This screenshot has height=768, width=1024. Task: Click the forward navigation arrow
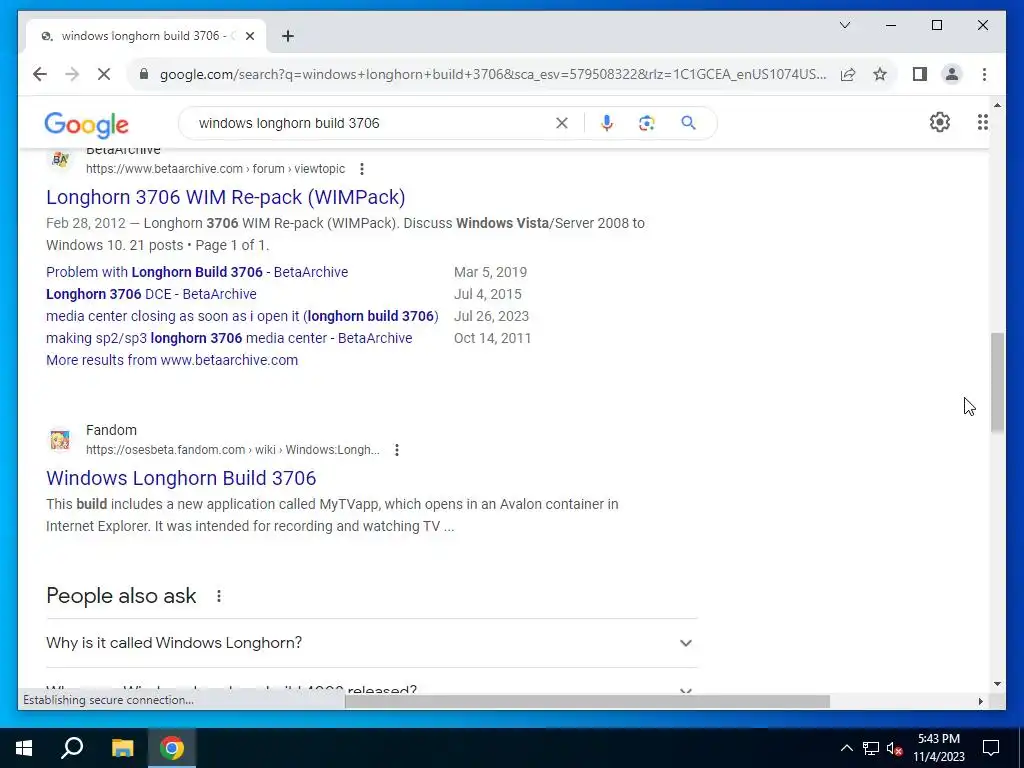click(72, 74)
